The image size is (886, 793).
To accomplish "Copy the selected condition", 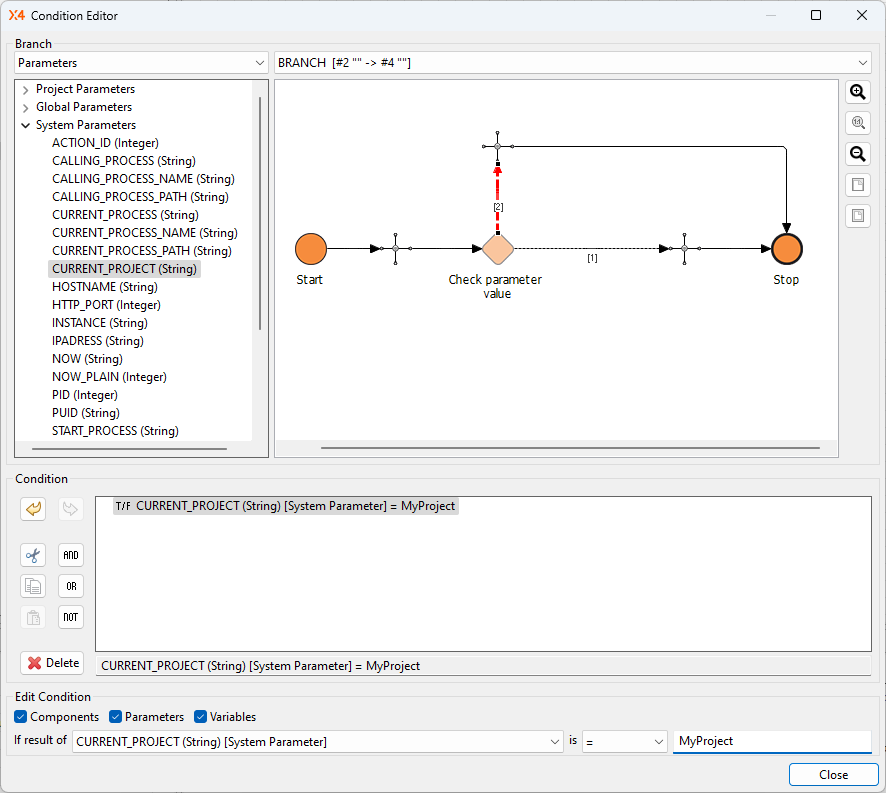I will coord(32,586).
